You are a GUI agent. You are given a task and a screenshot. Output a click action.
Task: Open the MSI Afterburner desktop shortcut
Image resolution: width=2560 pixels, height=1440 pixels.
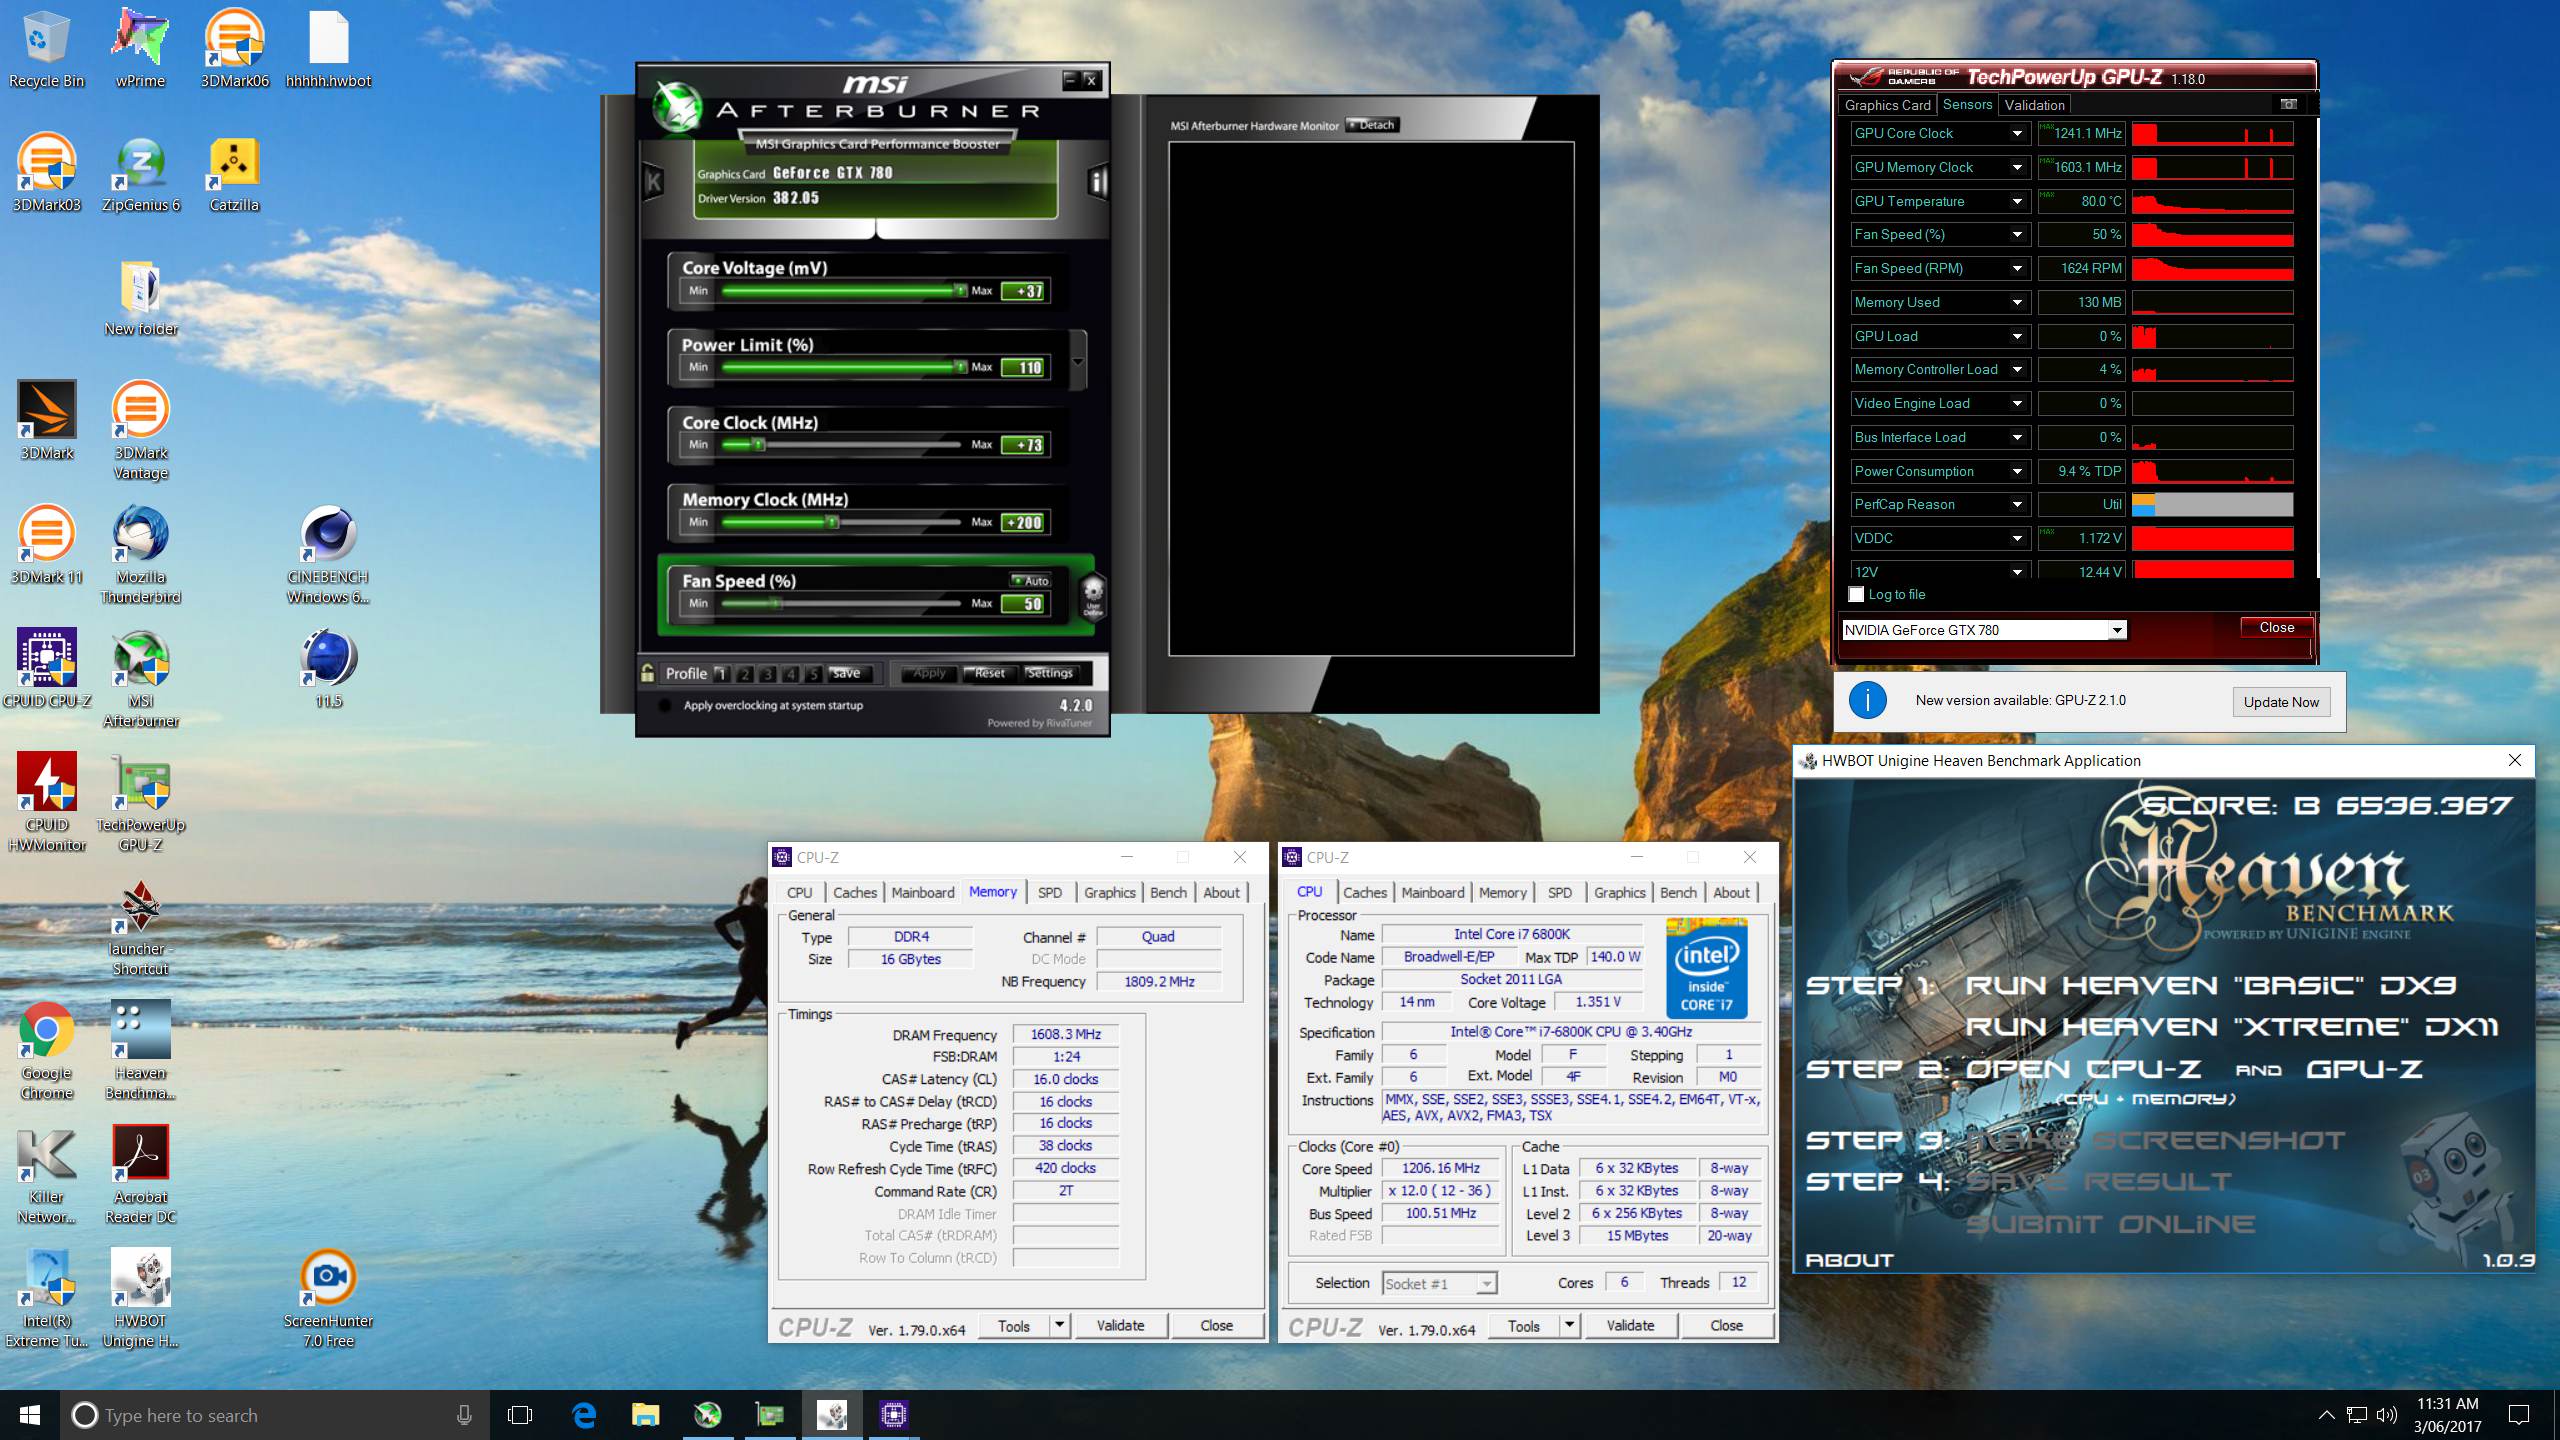click(x=140, y=680)
